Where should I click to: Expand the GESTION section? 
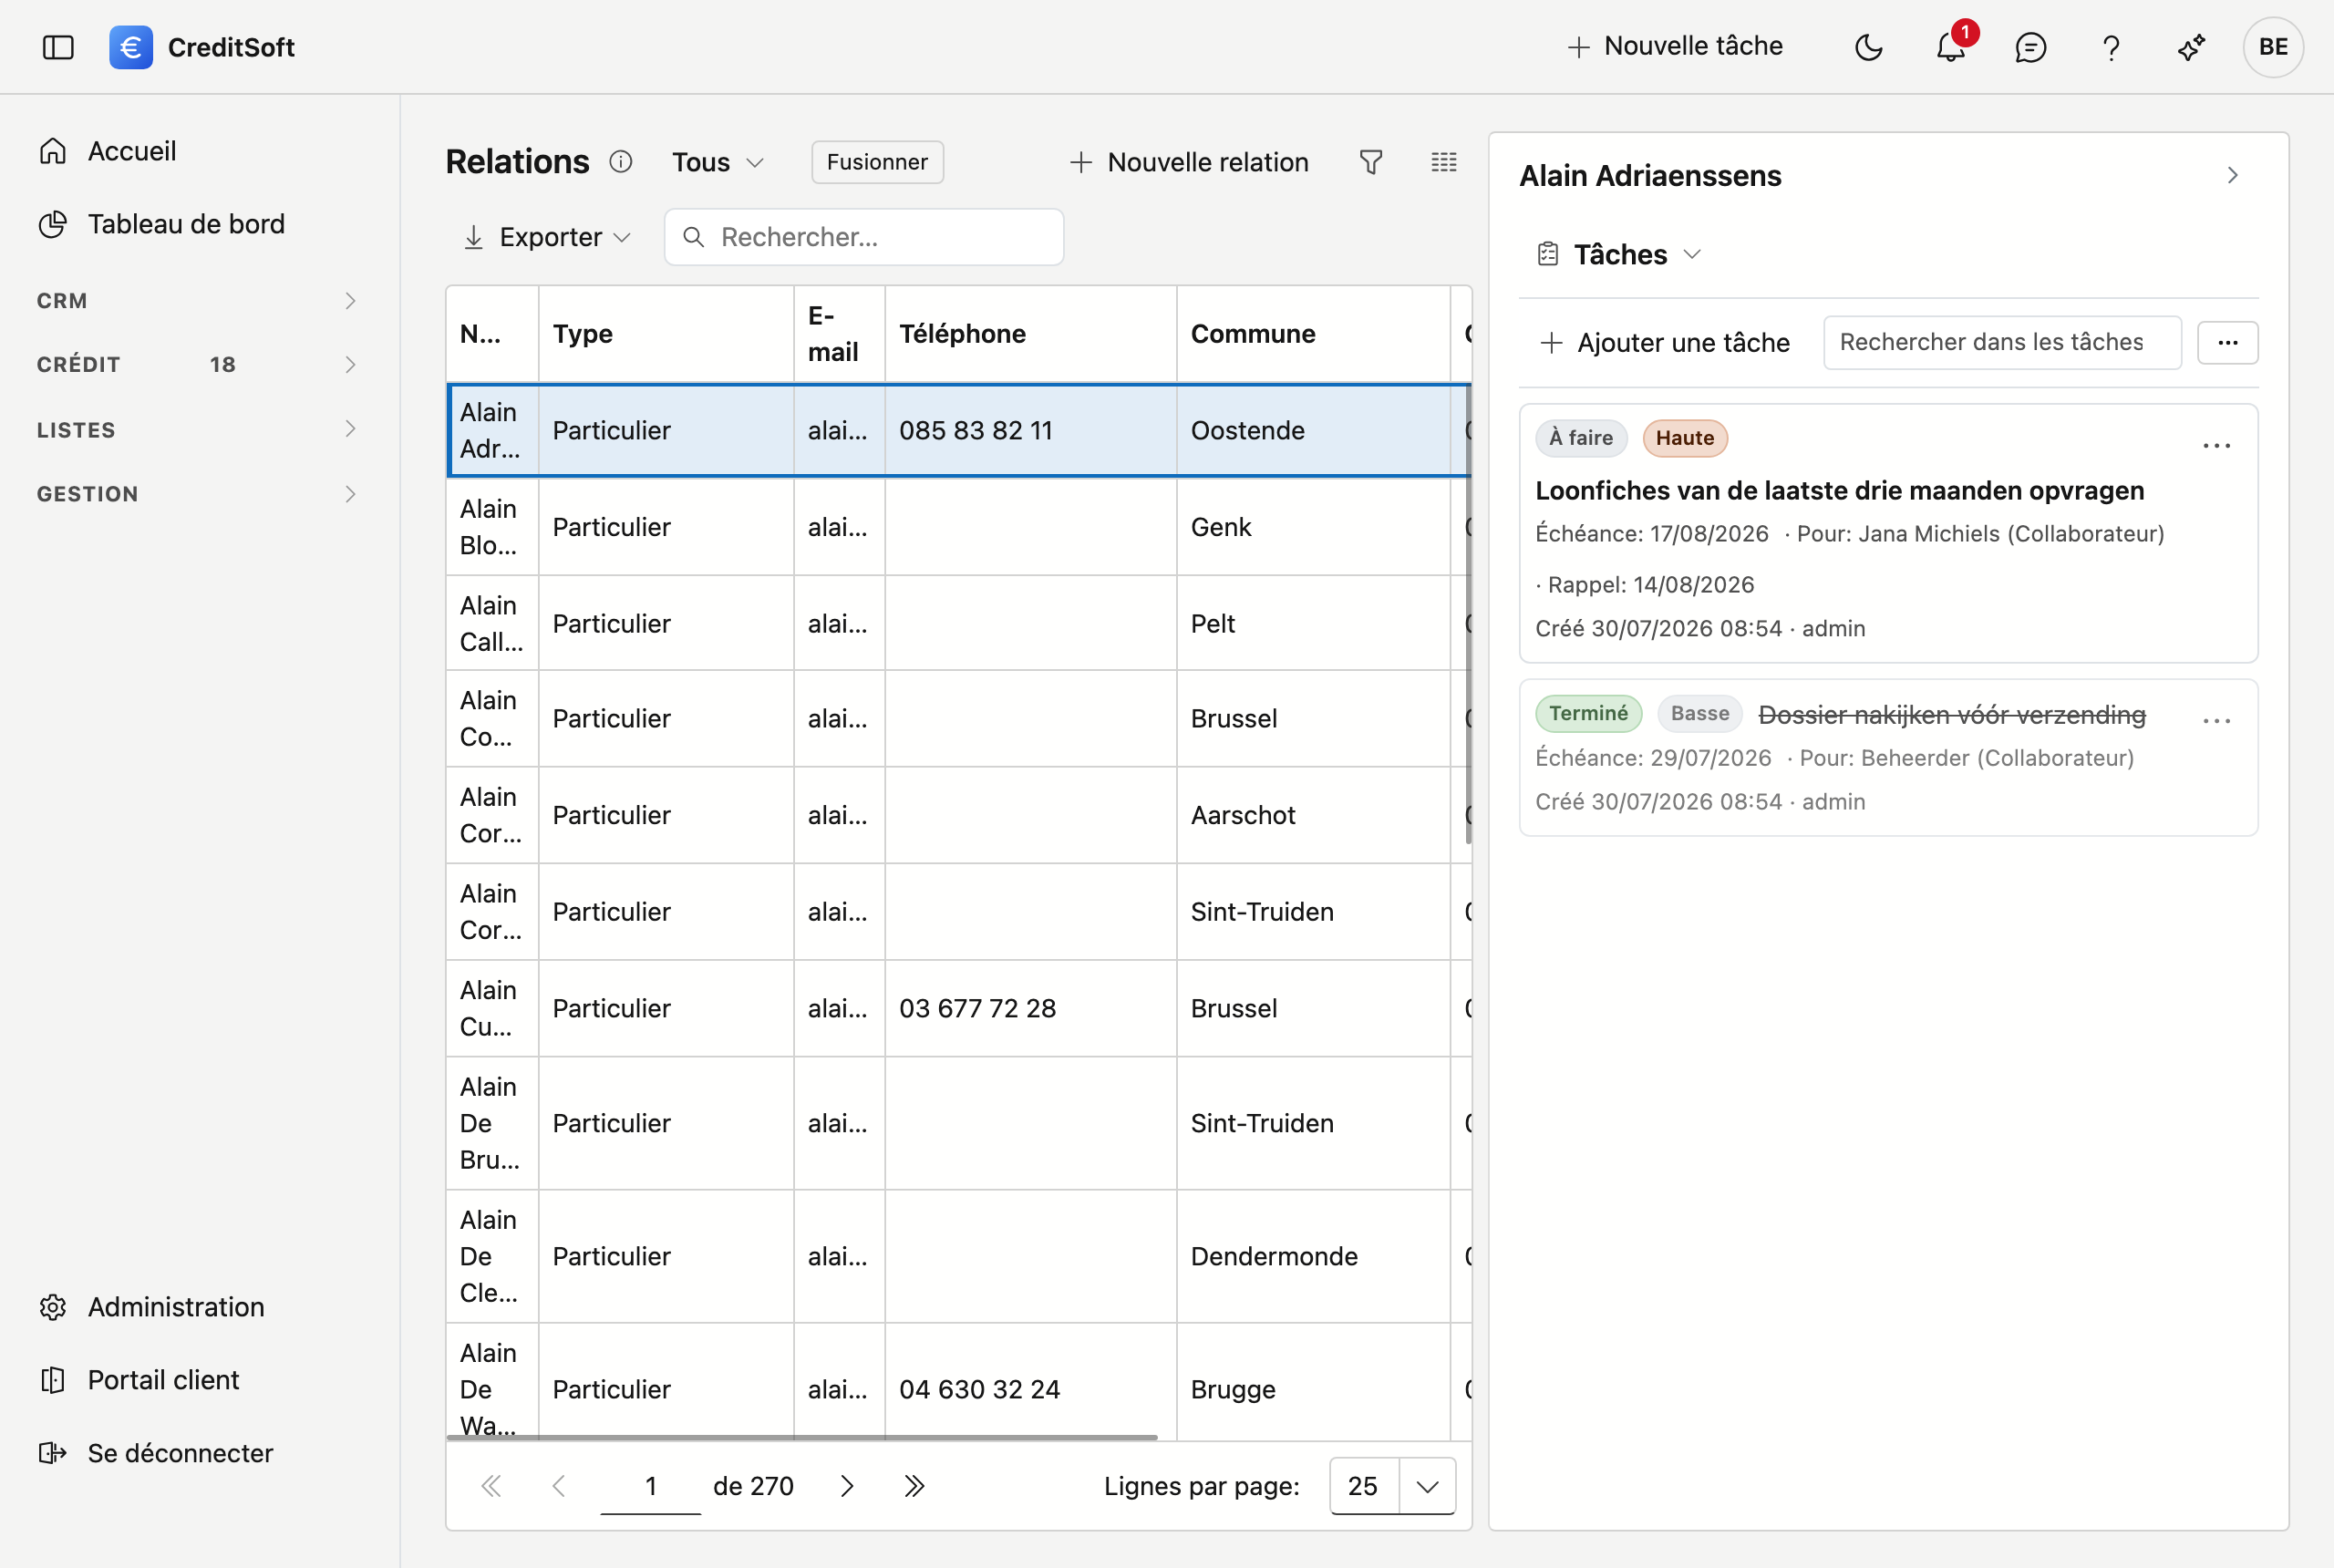point(198,494)
